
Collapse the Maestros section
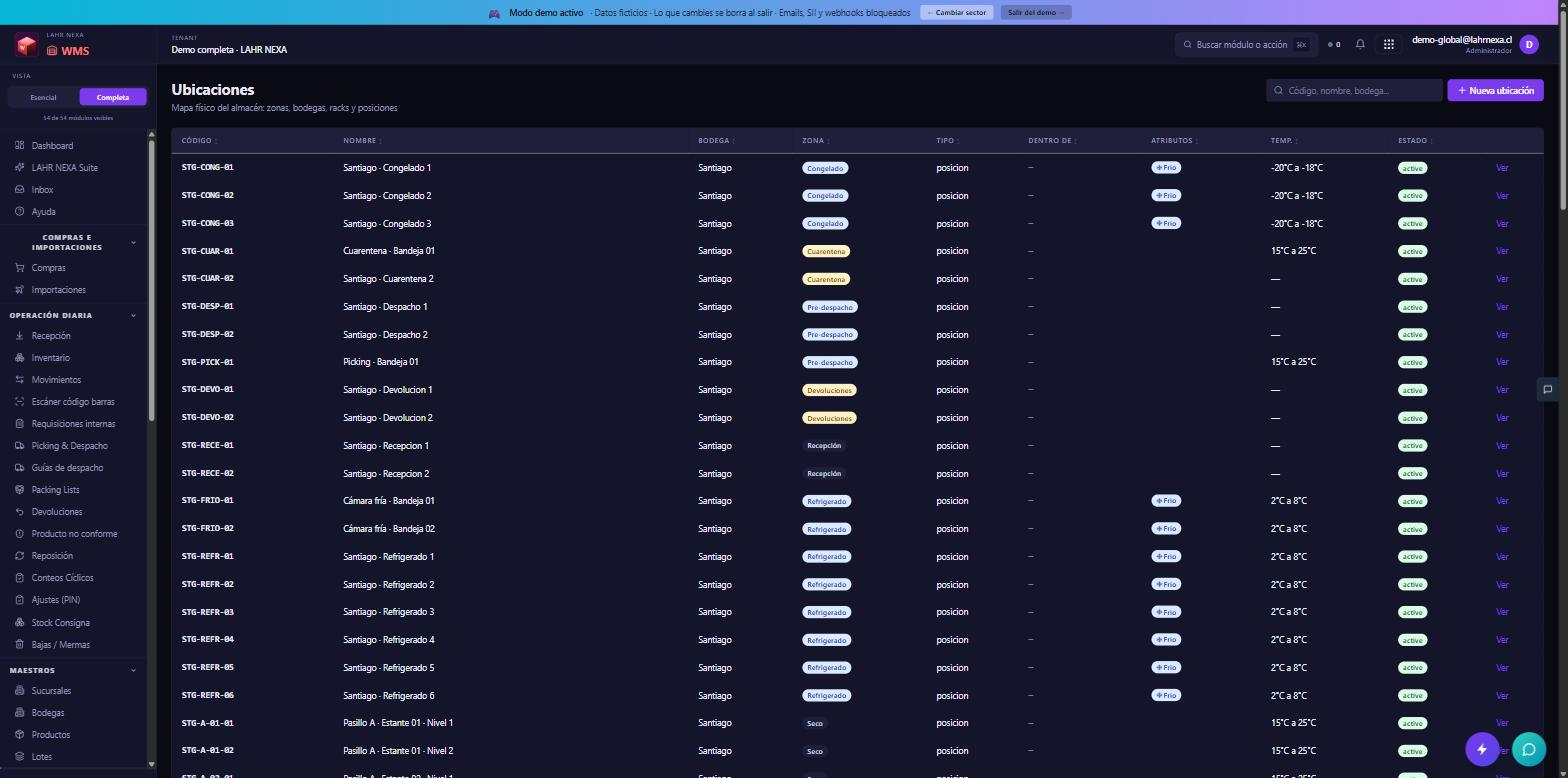point(133,671)
